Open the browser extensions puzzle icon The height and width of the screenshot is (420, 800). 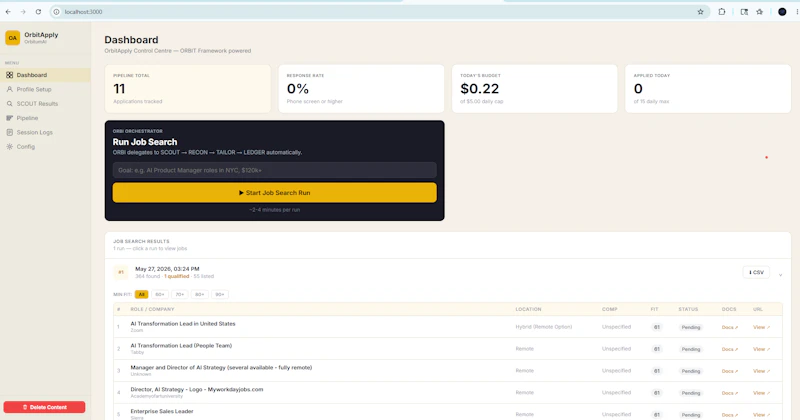(721, 12)
